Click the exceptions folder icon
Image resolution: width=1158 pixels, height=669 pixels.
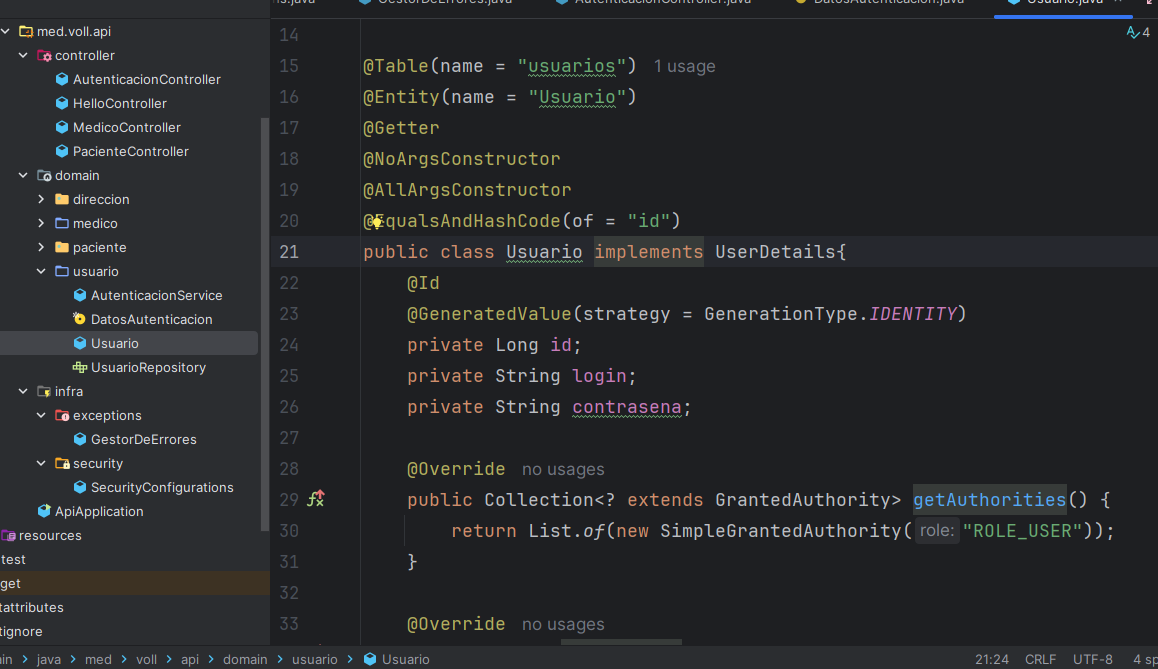(x=62, y=416)
